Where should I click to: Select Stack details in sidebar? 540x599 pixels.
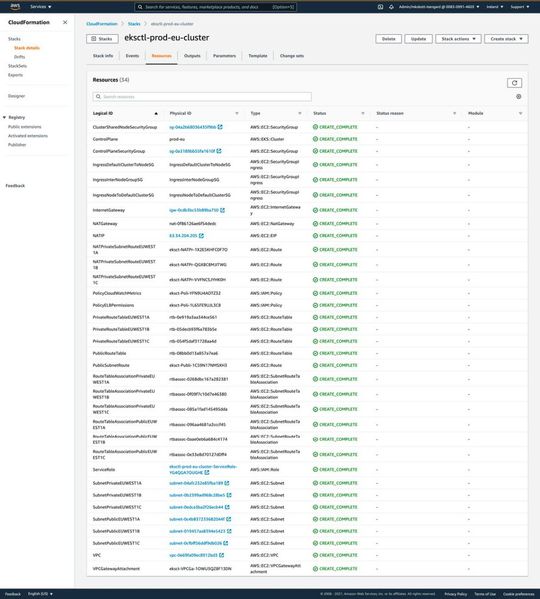(27, 48)
